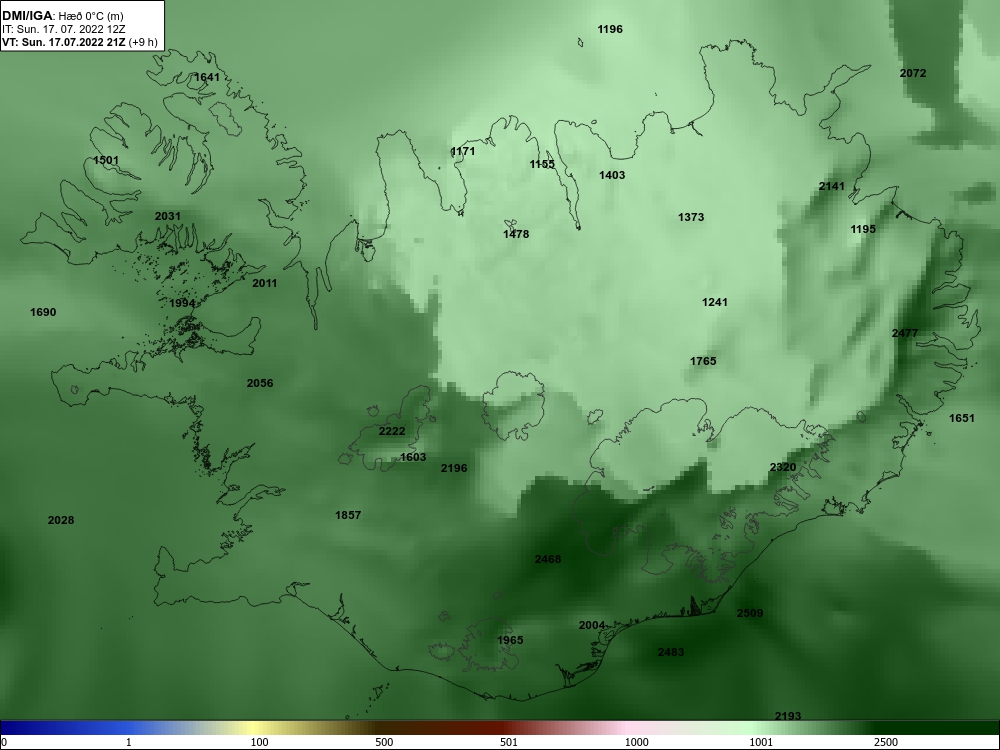1000x750 pixels.
Task: Select the 2196 height value
Action: point(454,468)
